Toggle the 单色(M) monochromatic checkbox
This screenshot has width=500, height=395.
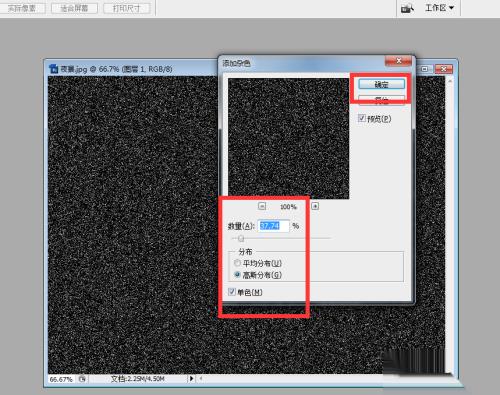click(x=232, y=292)
